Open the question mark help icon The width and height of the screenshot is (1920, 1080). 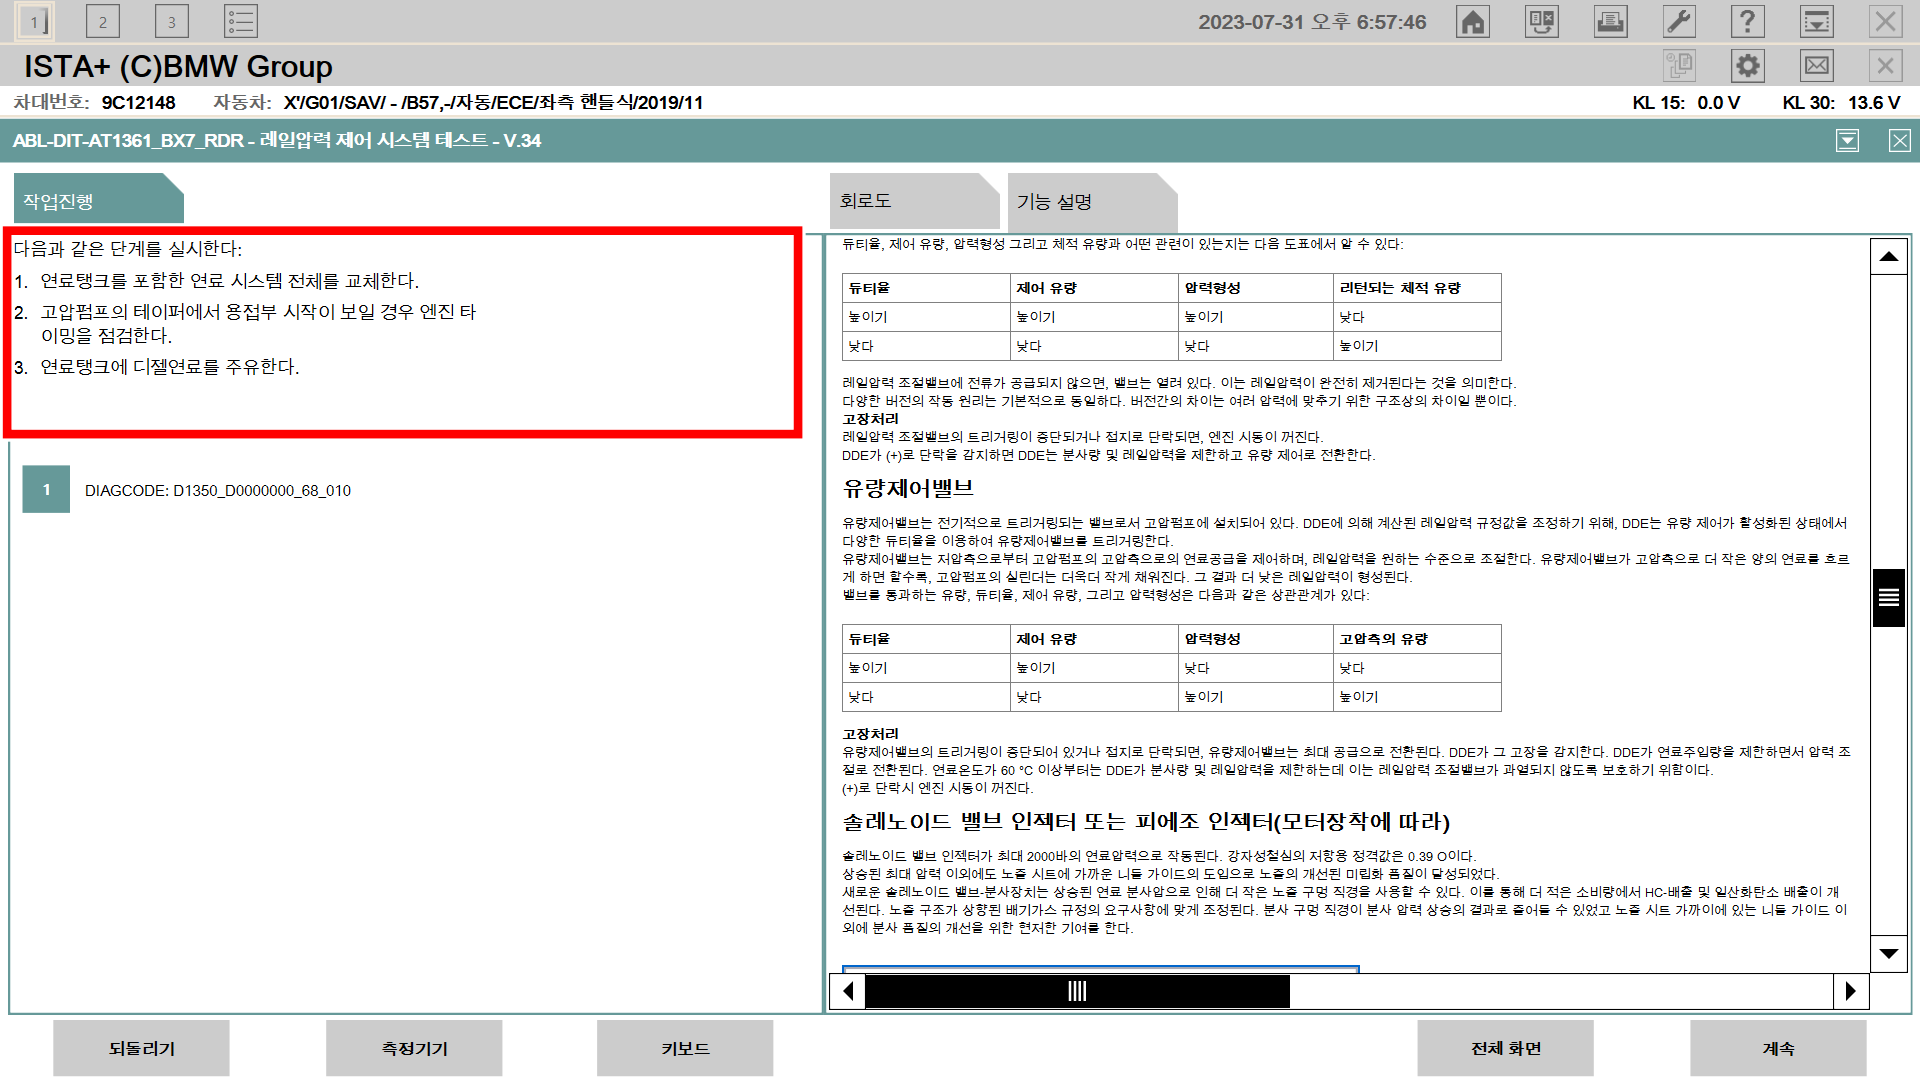click(1747, 21)
